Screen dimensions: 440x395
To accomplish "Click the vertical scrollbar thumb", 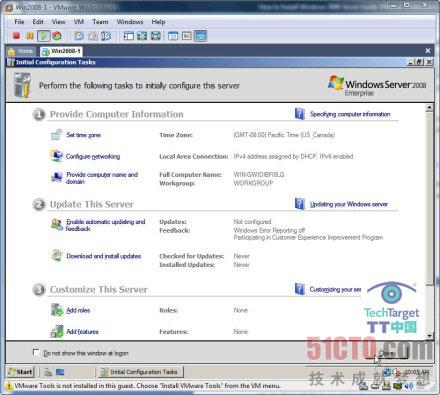I will point(429,199).
